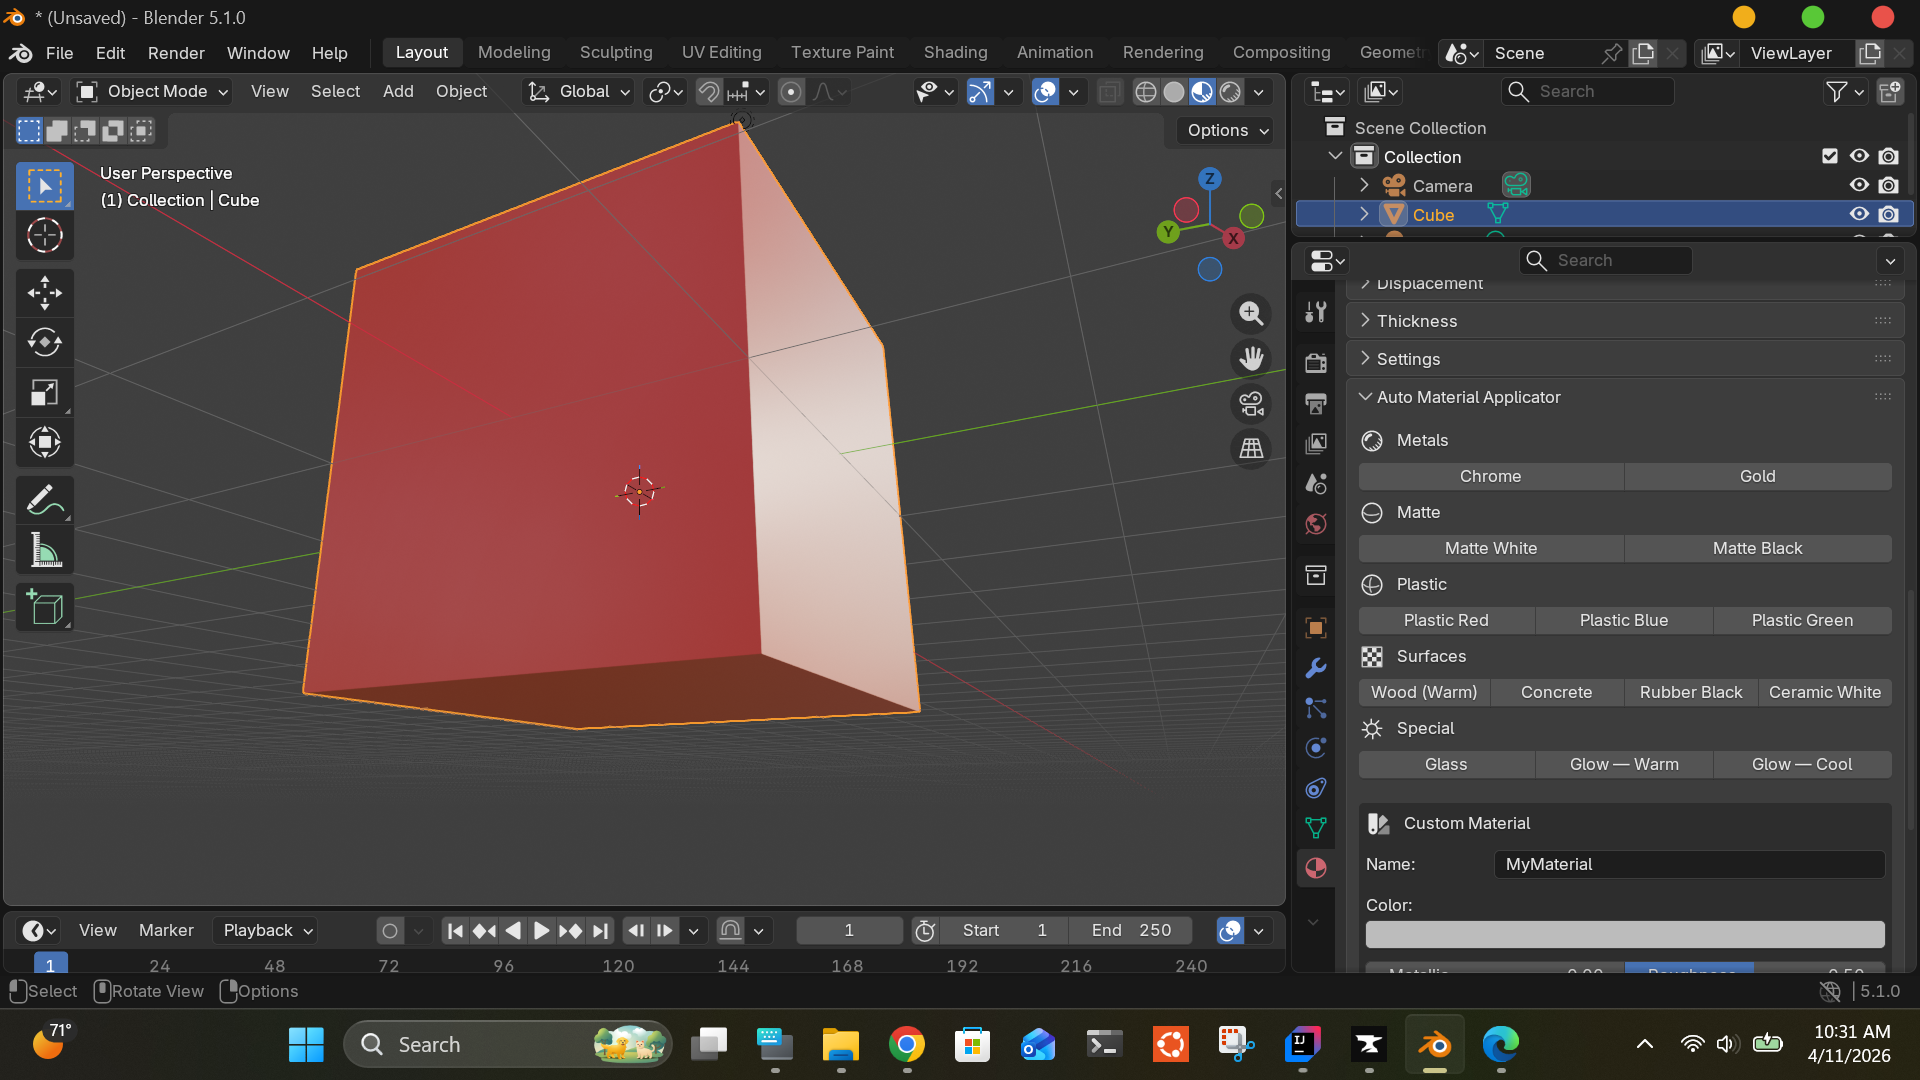This screenshot has width=1920, height=1080.
Task: Apply the Plastic Blue material
Action: [1623, 620]
